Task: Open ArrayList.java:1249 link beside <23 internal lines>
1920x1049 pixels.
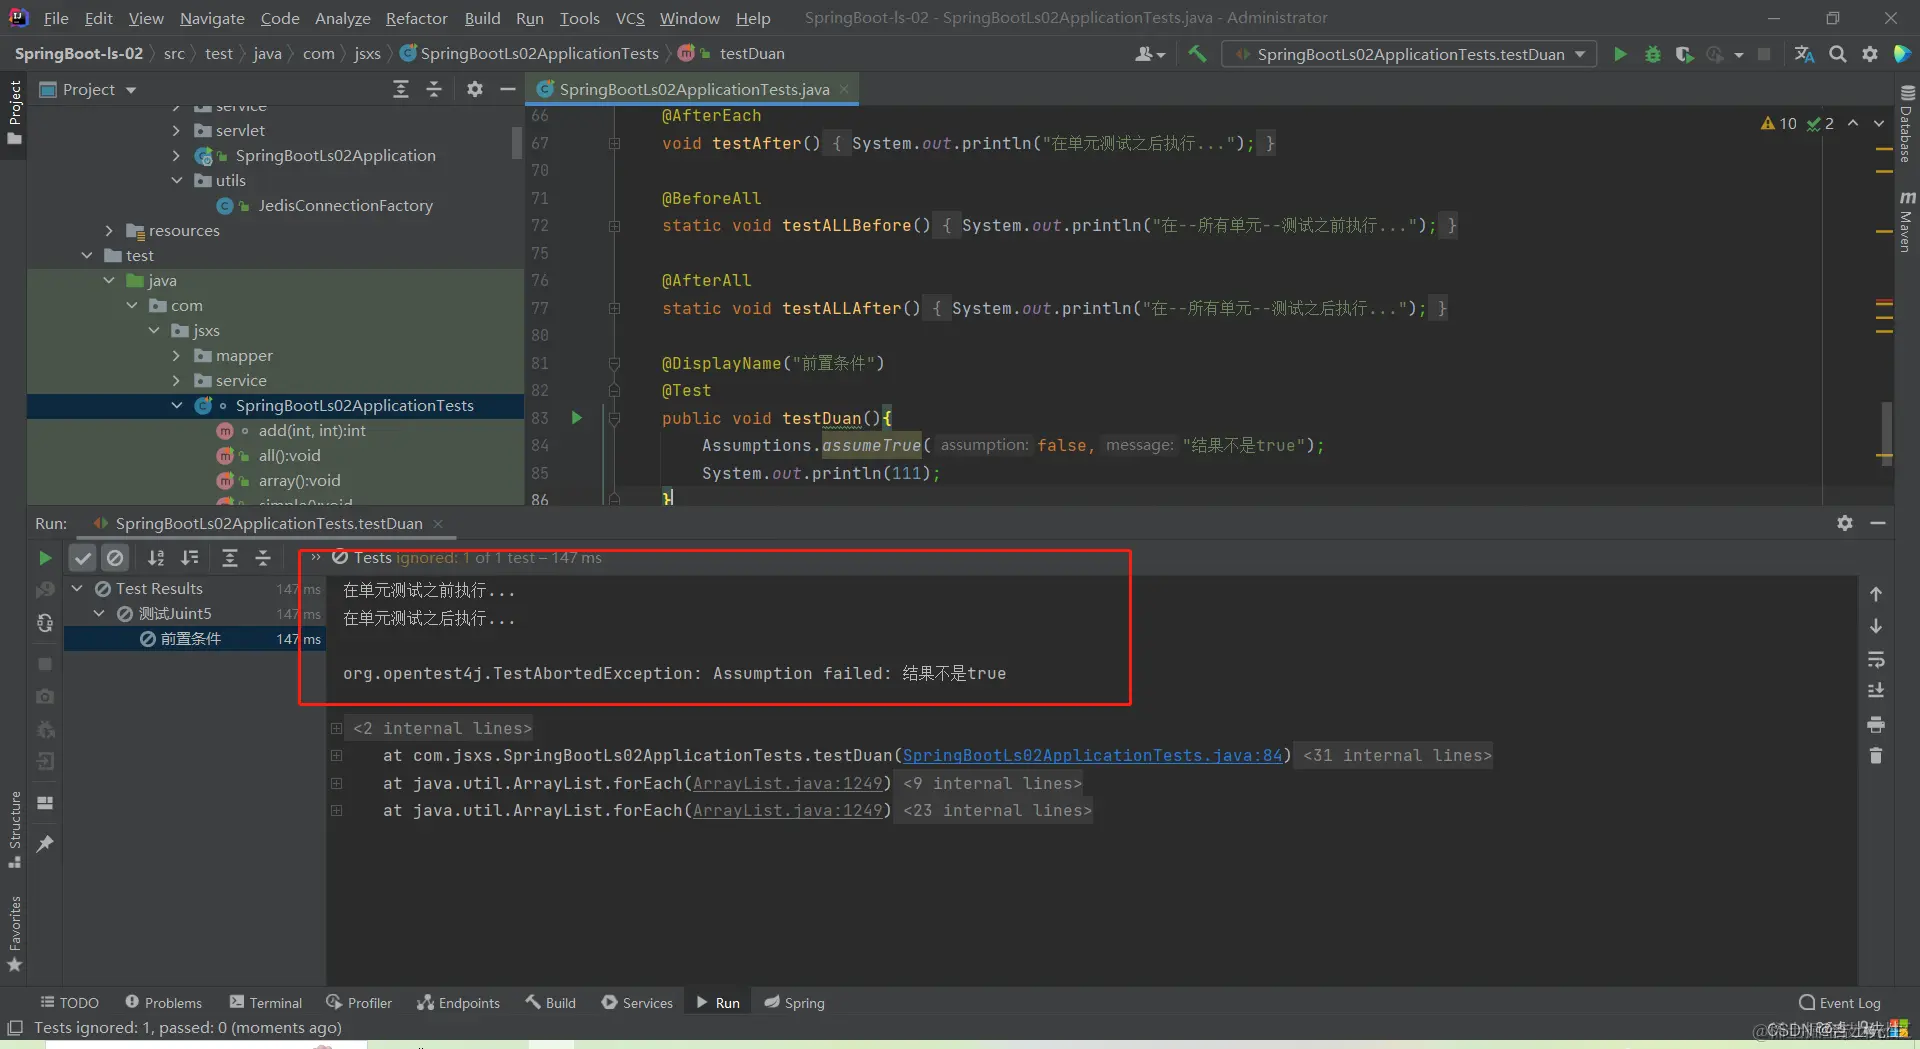Action: pyautogui.click(x=788, y=811)
